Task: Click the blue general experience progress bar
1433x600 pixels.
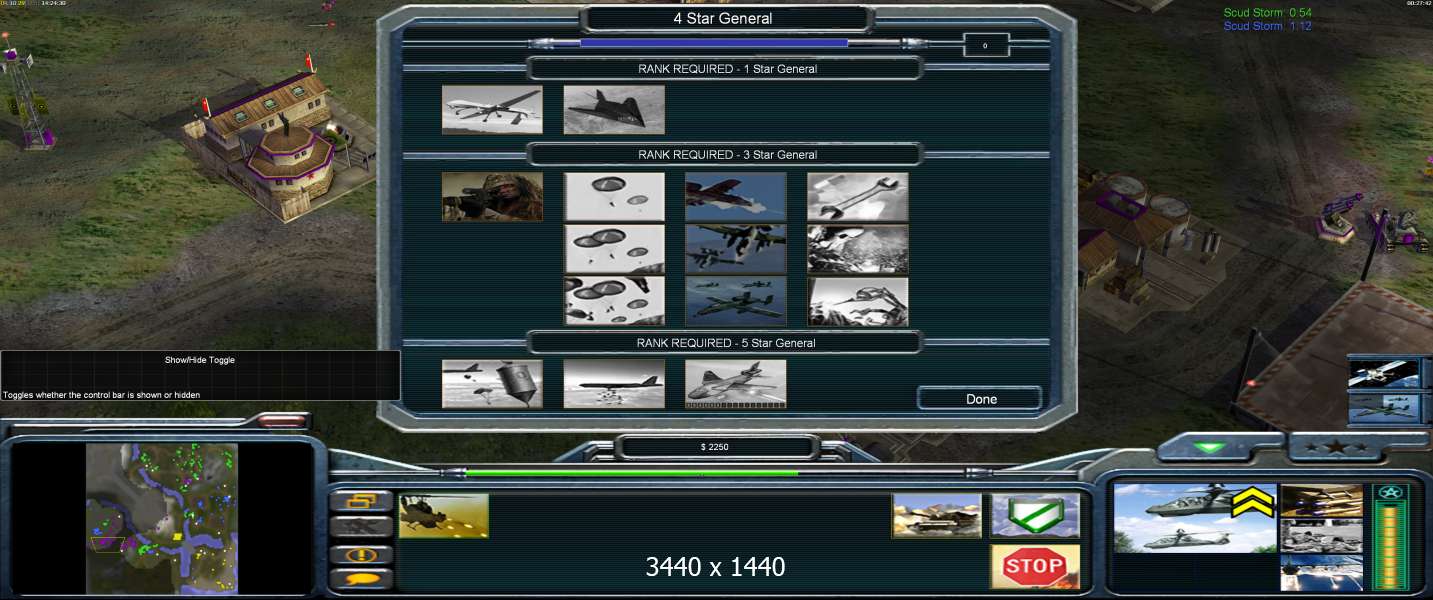Action: tap(714, 43)
